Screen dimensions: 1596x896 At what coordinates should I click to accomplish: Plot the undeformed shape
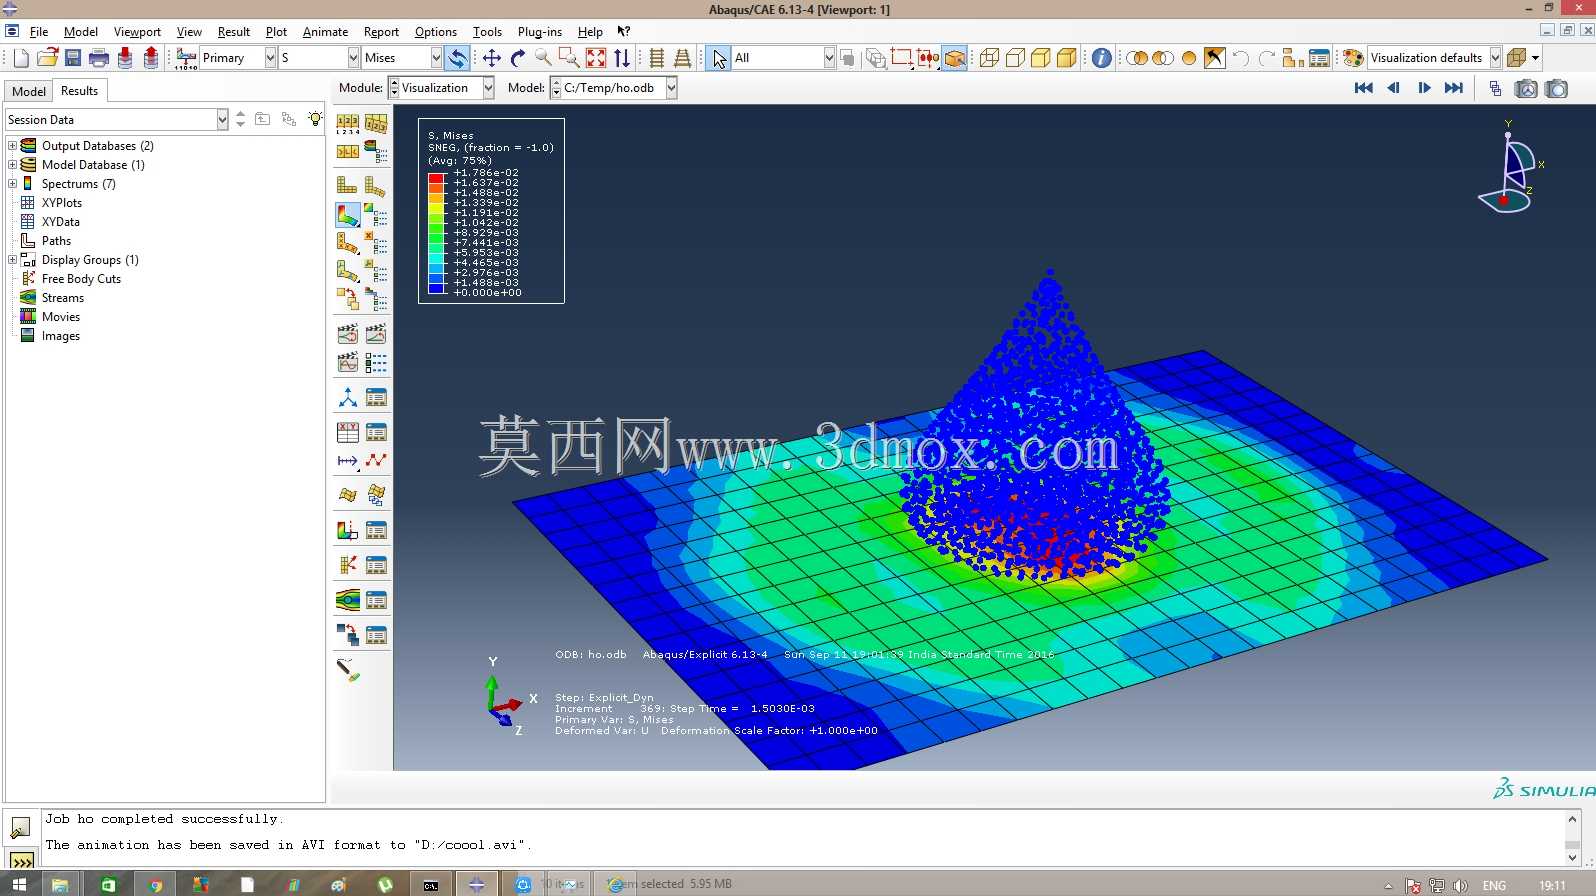(x=348, y=185)
